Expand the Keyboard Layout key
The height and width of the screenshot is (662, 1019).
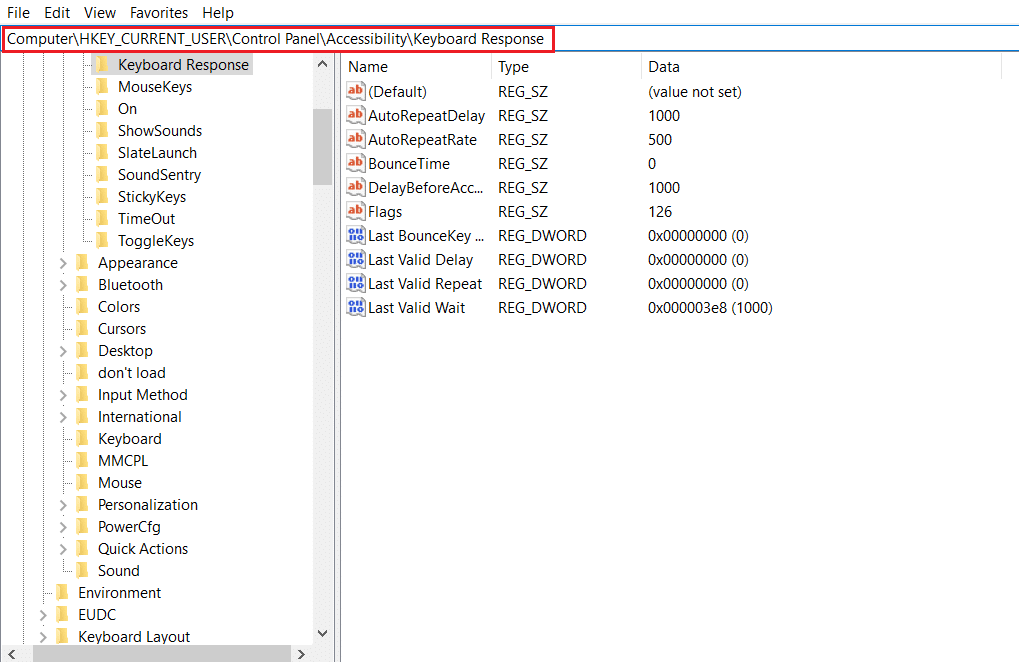(43, 637)
